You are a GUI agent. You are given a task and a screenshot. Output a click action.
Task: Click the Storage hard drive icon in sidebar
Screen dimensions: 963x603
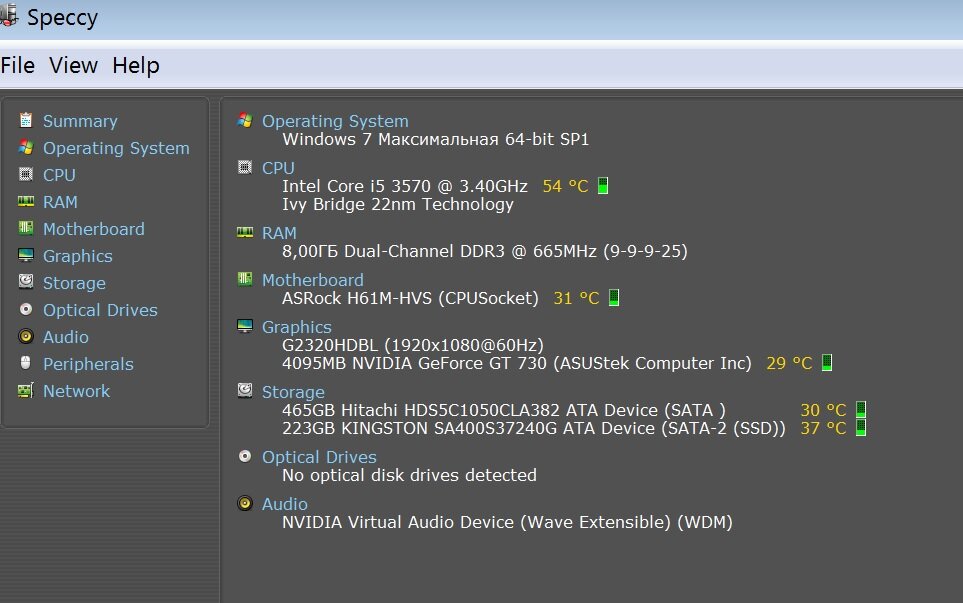point(26,281)
